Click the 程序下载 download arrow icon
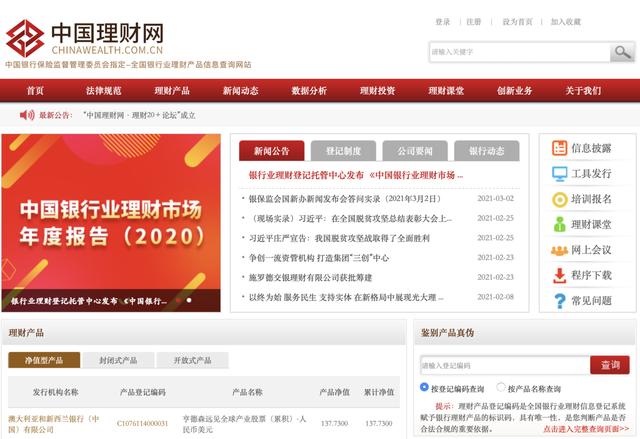640x439 pixels. pos(560,275)
